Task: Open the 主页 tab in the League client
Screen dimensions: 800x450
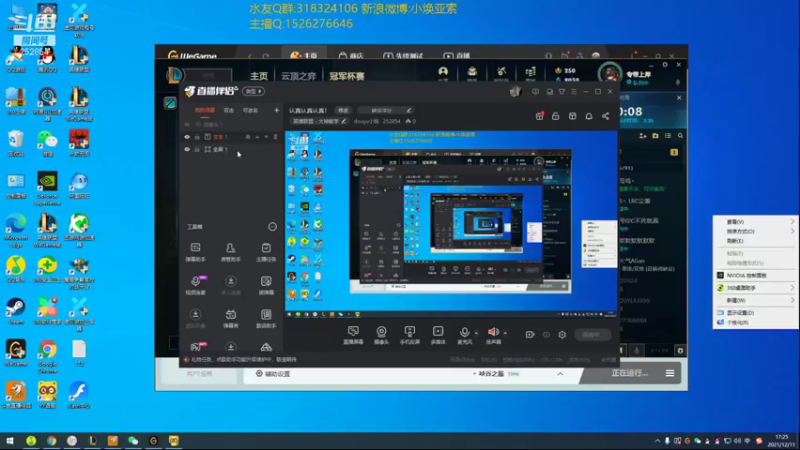Action: [x=259, y=76]
